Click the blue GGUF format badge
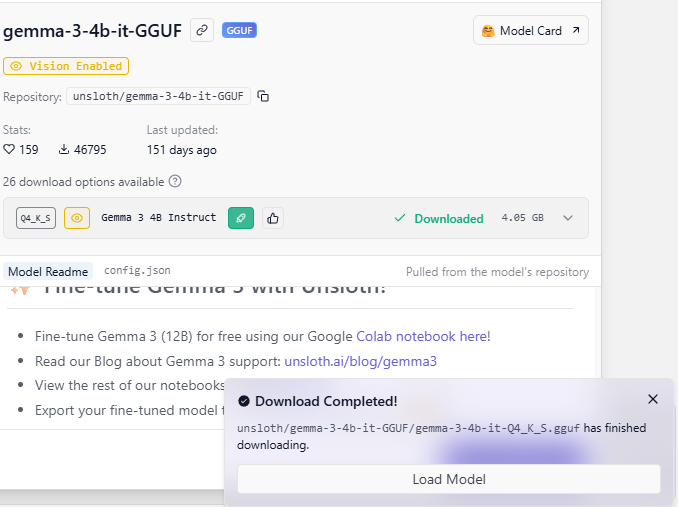Screen dimensions: 678x507 tap(239, 30)
